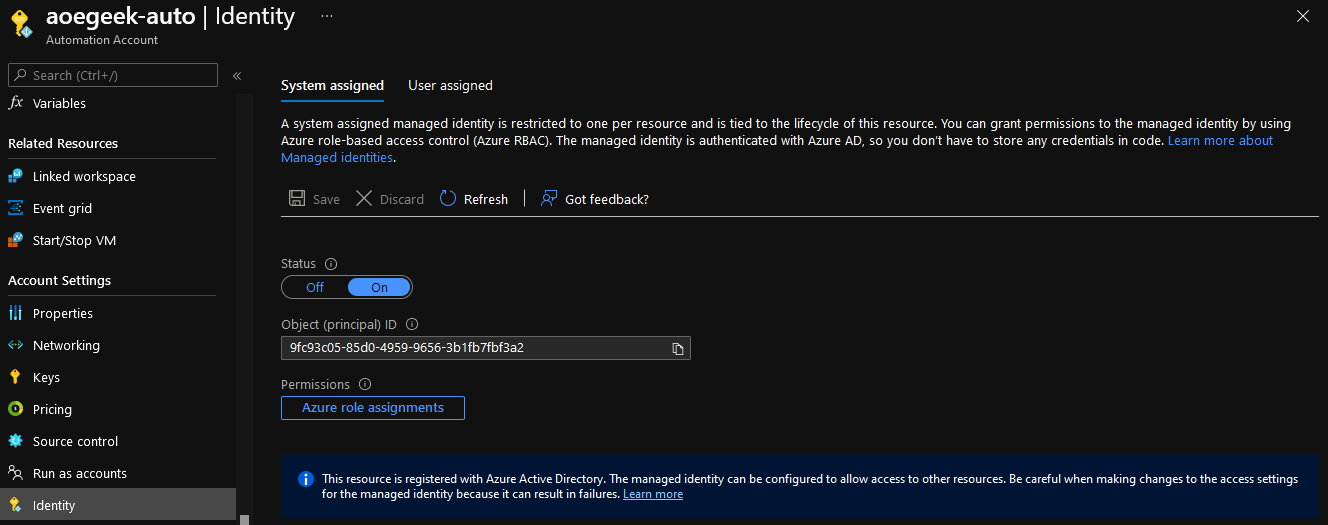Viewport: 1328px width, 525px height.
Task: Open Pricing settings
Action: [52, 409]
